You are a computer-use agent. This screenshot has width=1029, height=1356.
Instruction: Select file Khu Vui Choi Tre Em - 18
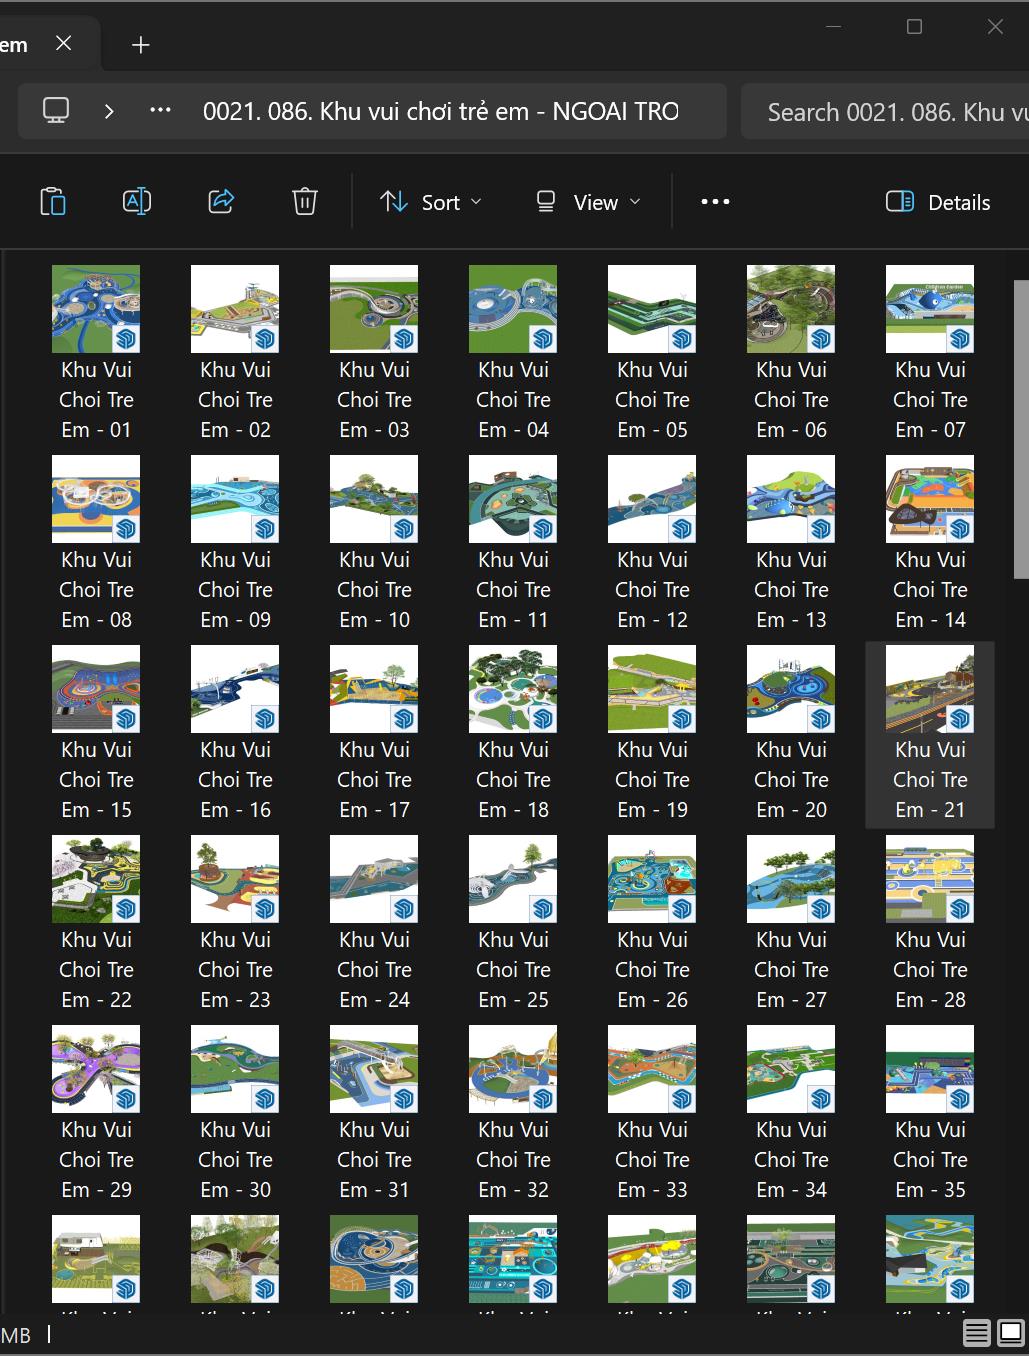coord(513,732)
